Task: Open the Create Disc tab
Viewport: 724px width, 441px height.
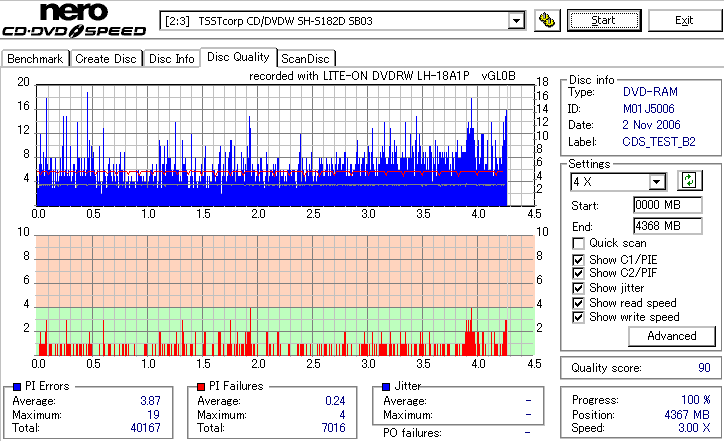Action: (106, 59)
